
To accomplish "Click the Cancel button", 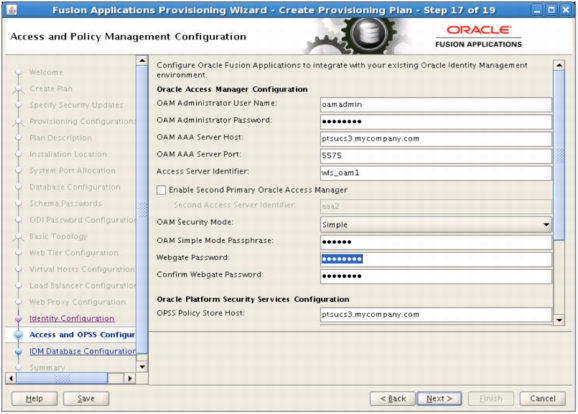I will click(x=542, y=399).
